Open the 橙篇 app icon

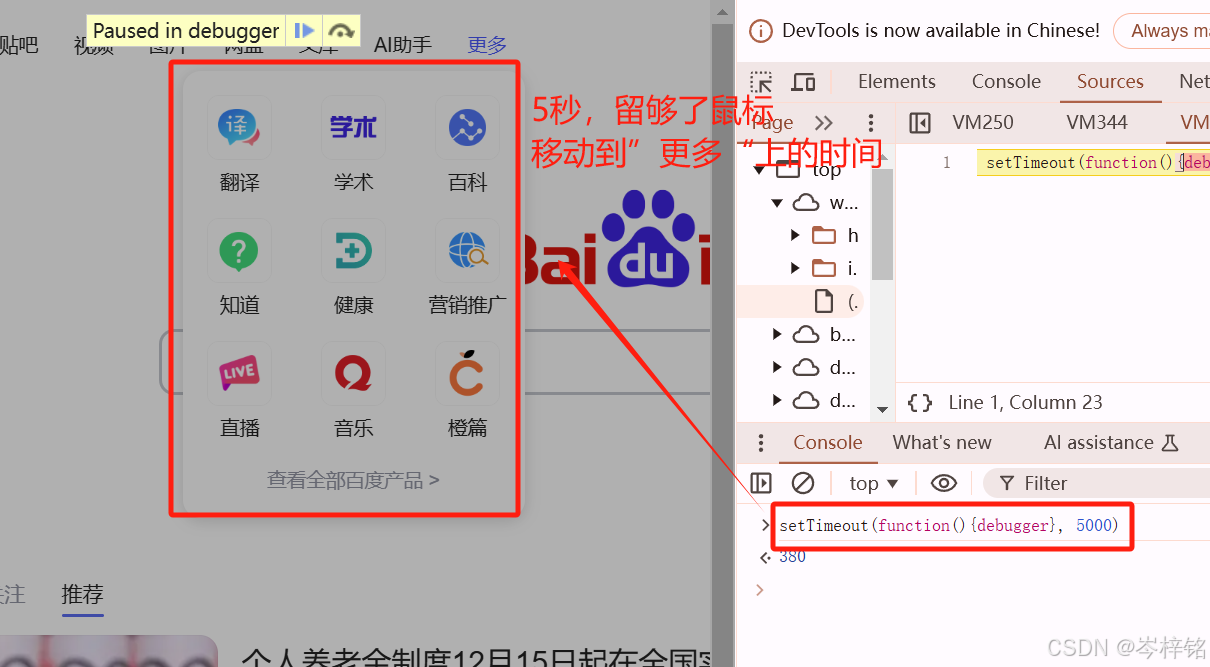[467, 373]
